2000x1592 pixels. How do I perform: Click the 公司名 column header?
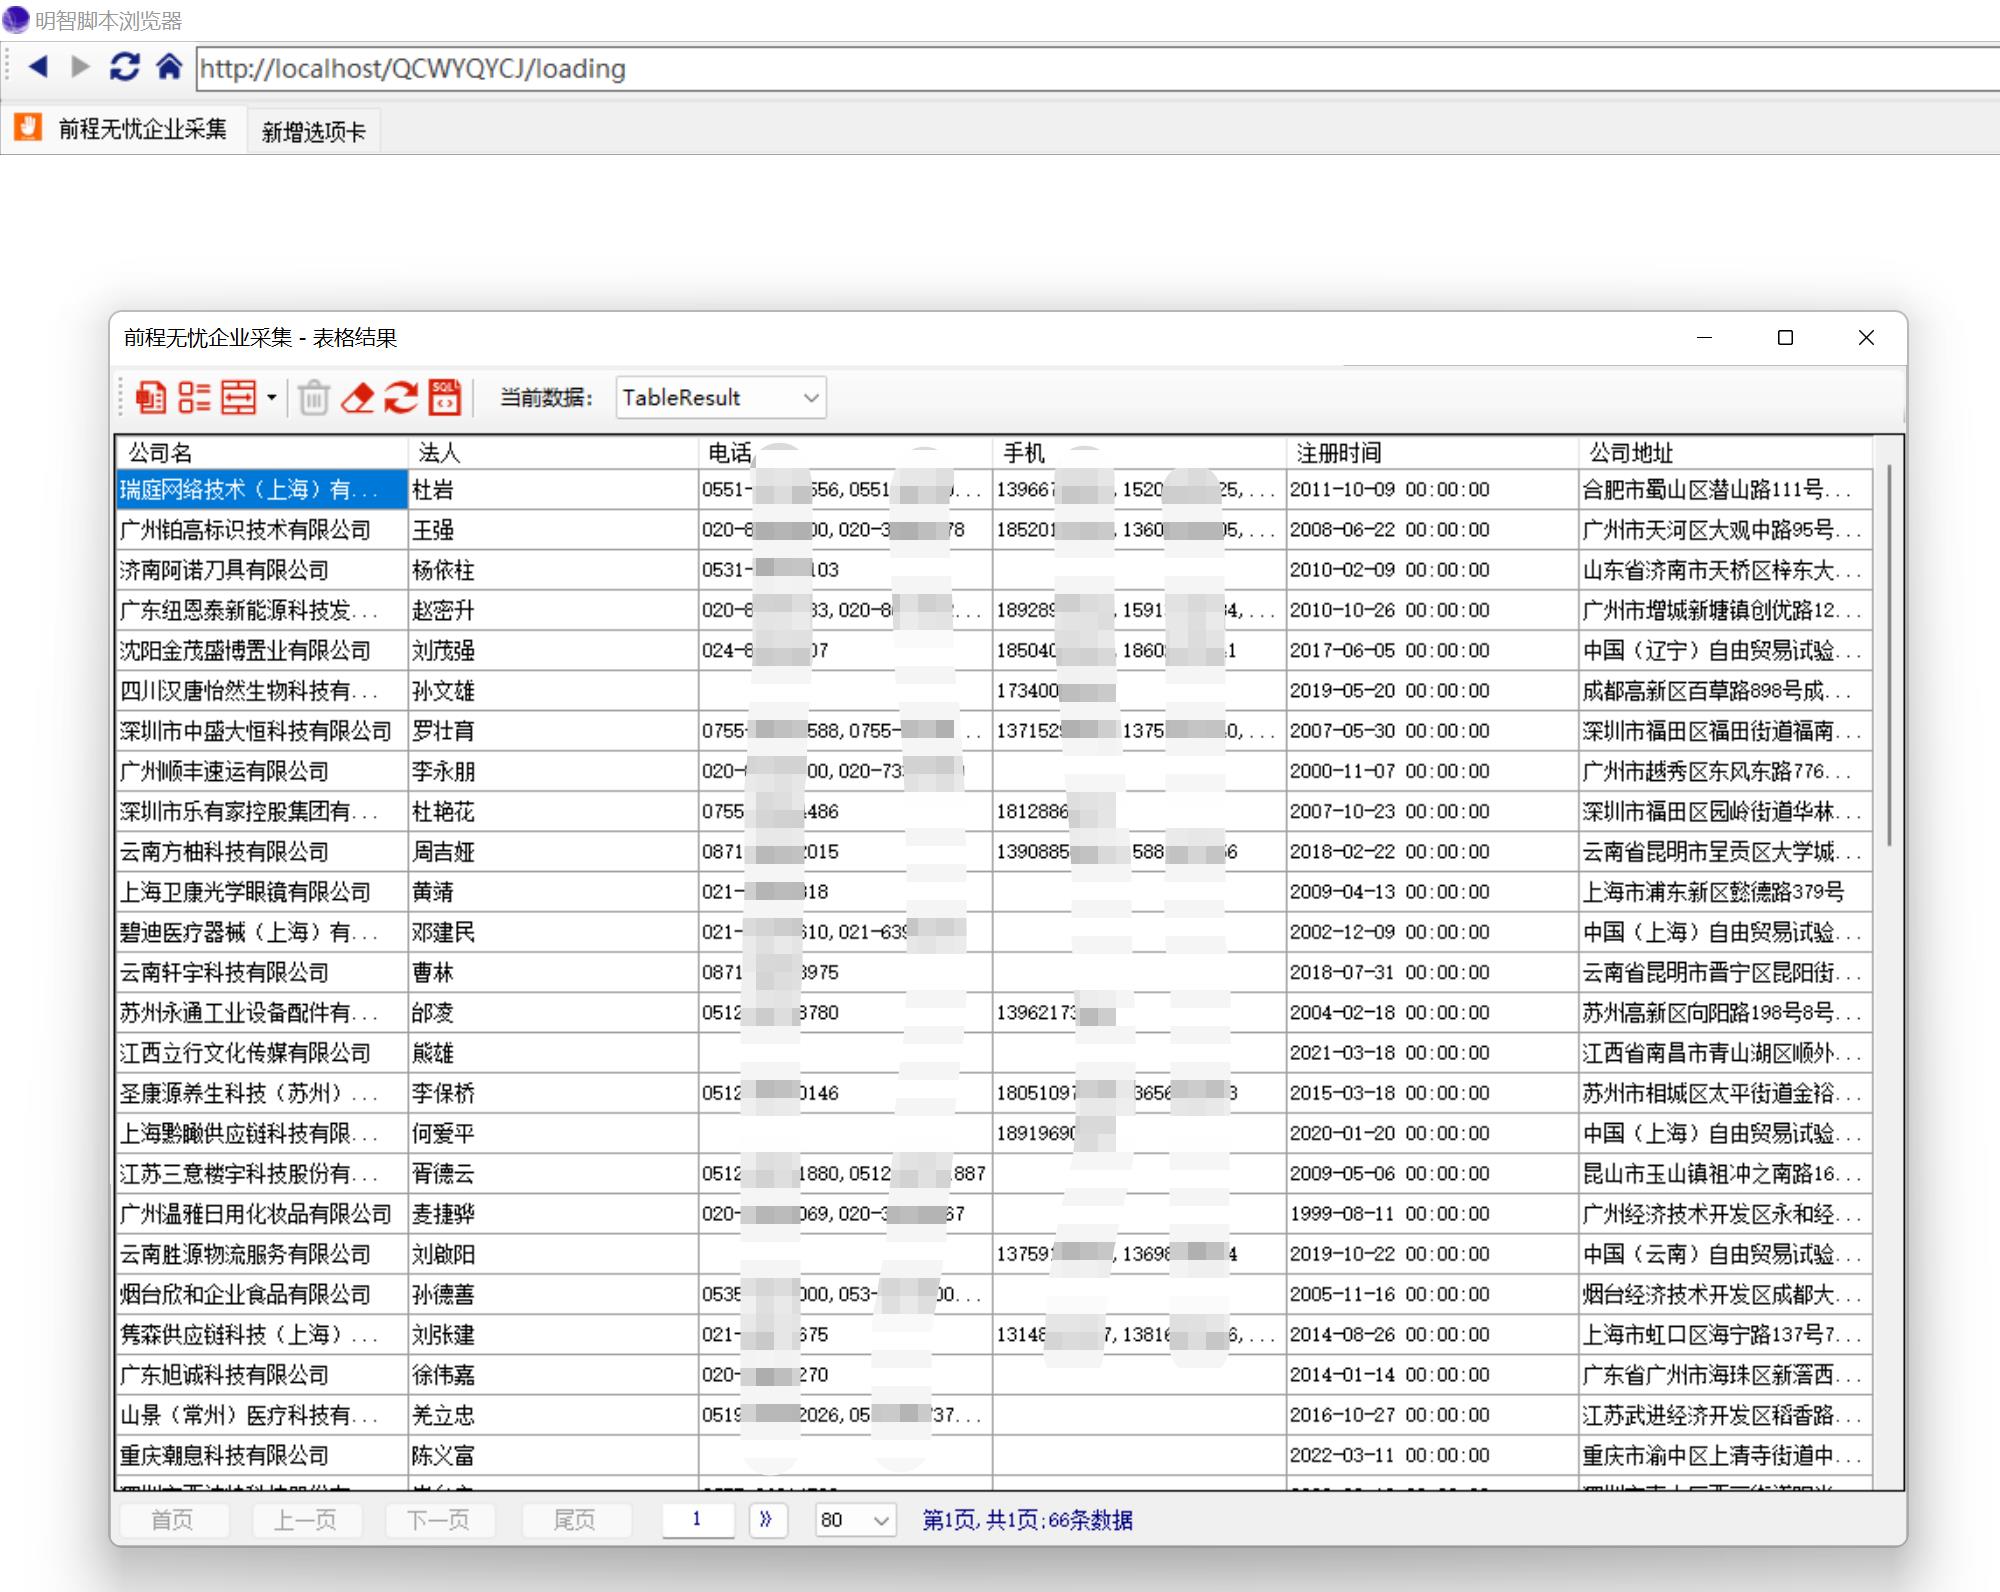tap(262, 453)
